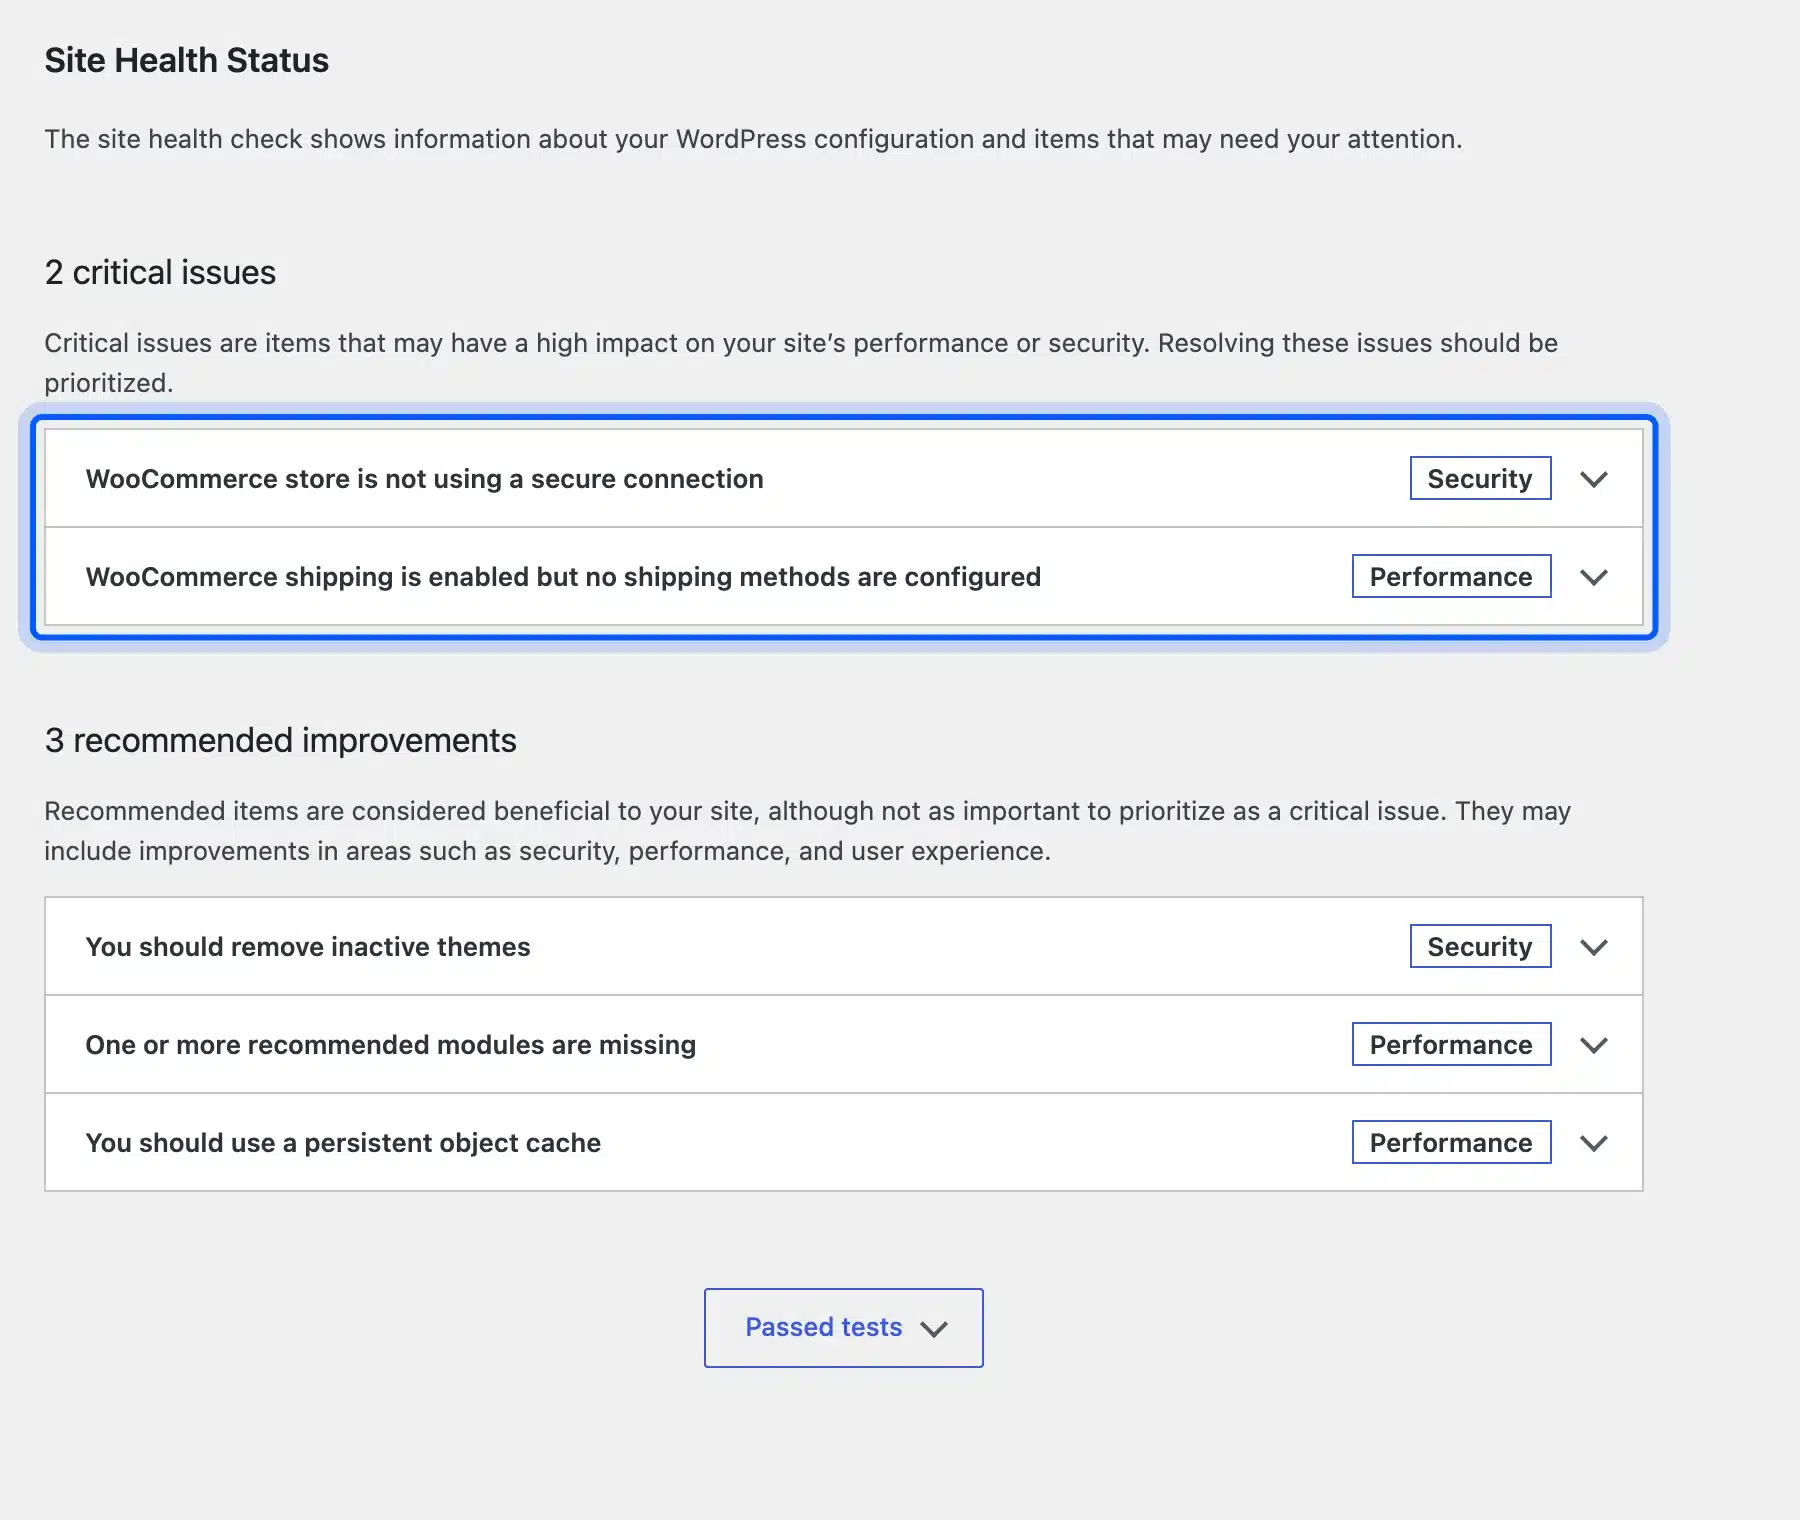Click 'You should use a persistent object cache'

pyautogui.click(x=343, y=1143)
